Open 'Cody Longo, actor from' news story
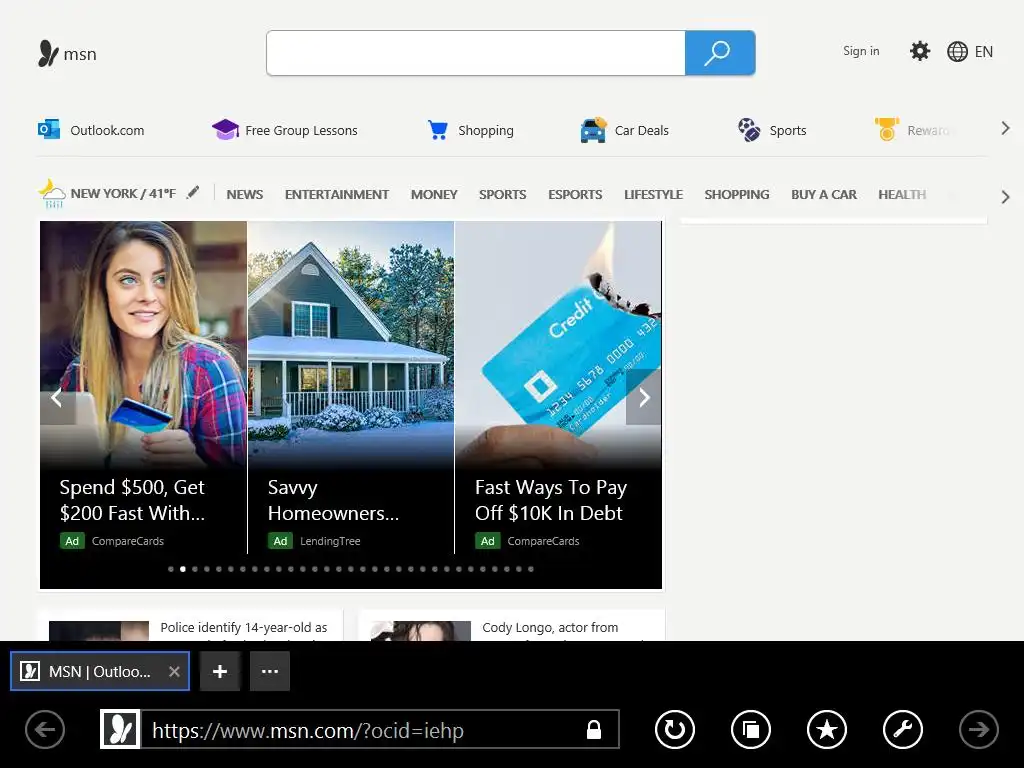This screenshot has width=1024, height=768. coord(550,628)
